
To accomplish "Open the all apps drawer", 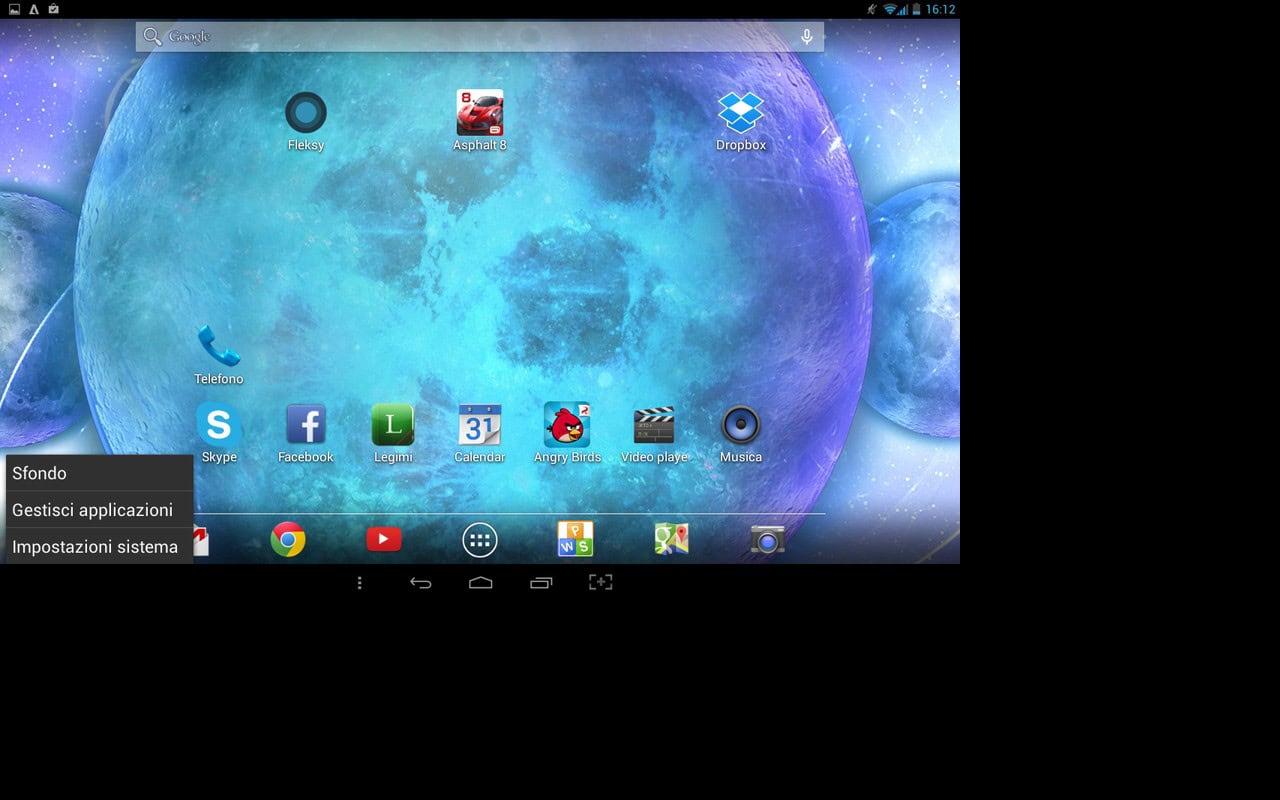I will coord(480,541).
